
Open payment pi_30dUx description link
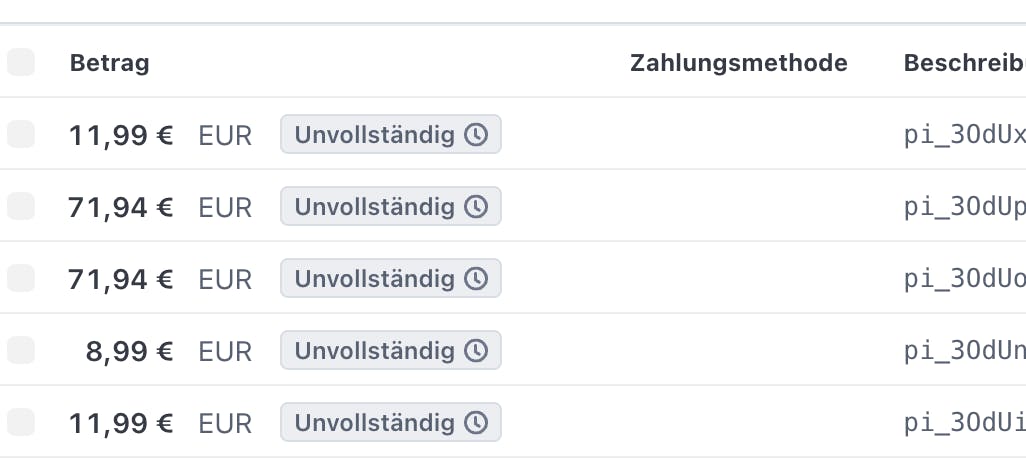coord(964,135)
